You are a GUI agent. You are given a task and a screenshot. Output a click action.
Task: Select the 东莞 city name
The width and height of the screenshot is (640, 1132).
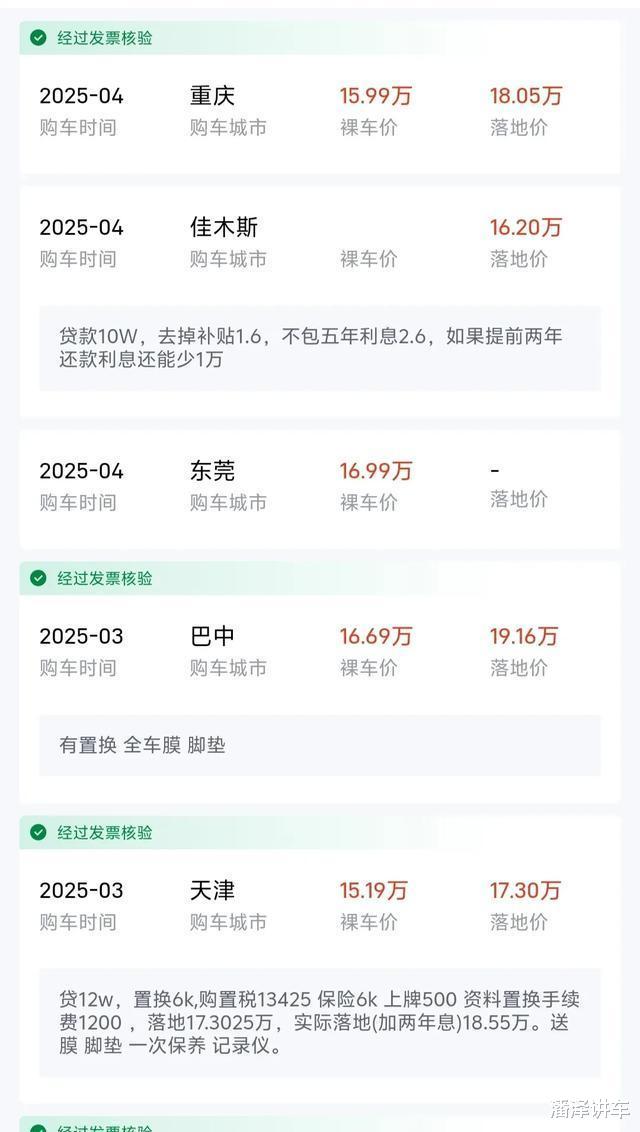tap(212, 471)
